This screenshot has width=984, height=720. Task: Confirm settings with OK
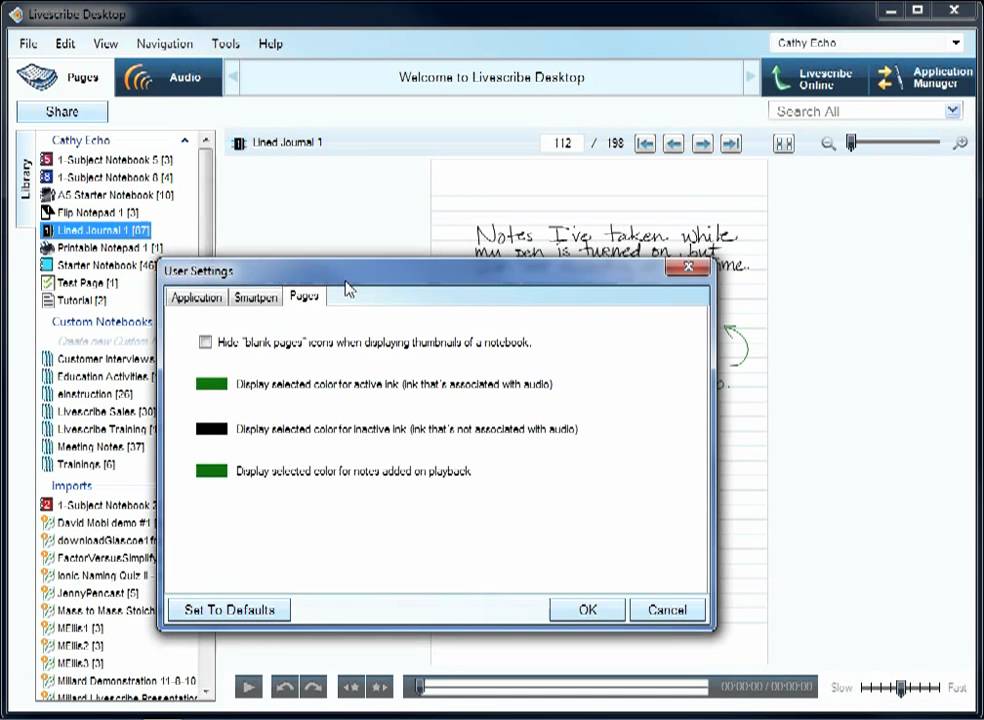point(587,610)
